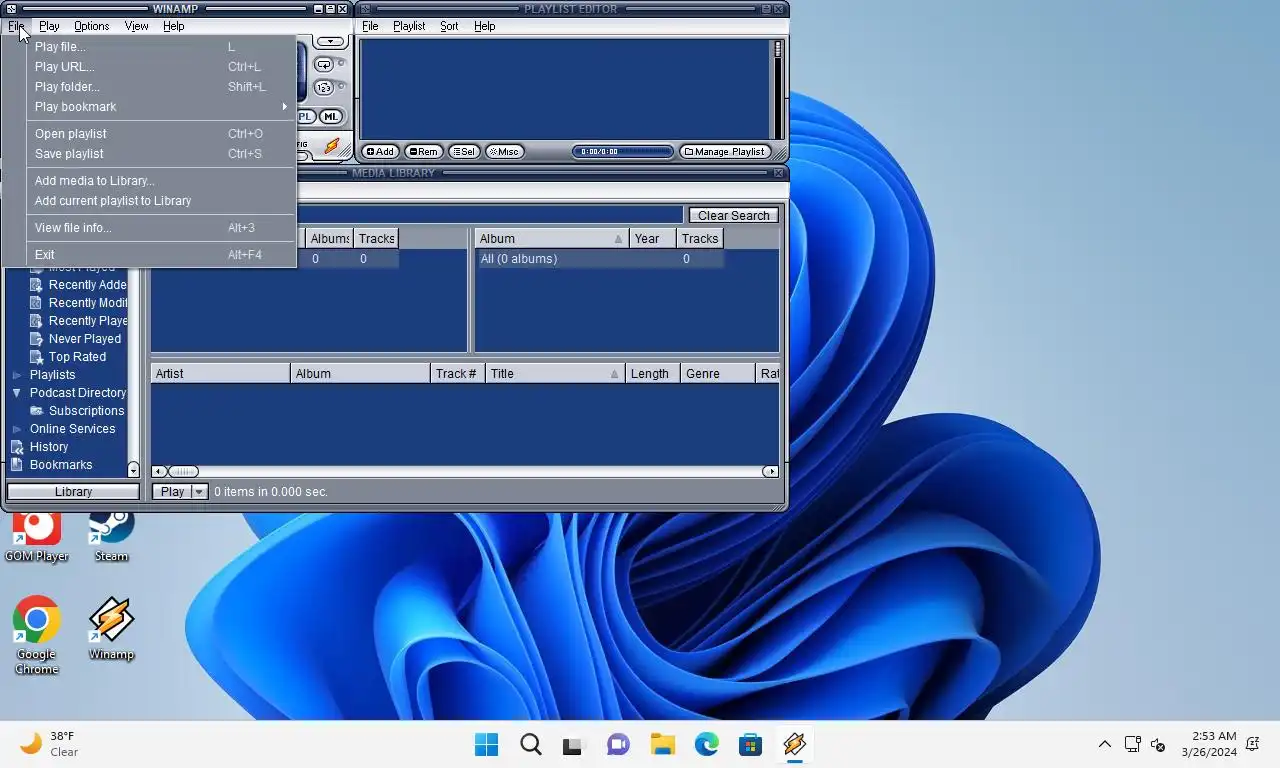Toggle the ML media library button

coord(330,117)
